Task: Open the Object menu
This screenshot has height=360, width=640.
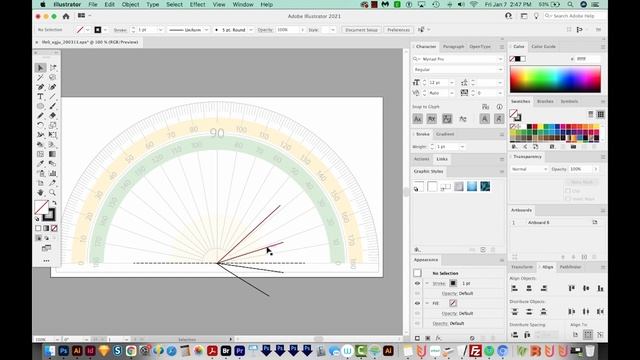Action: tap(130, 4)
